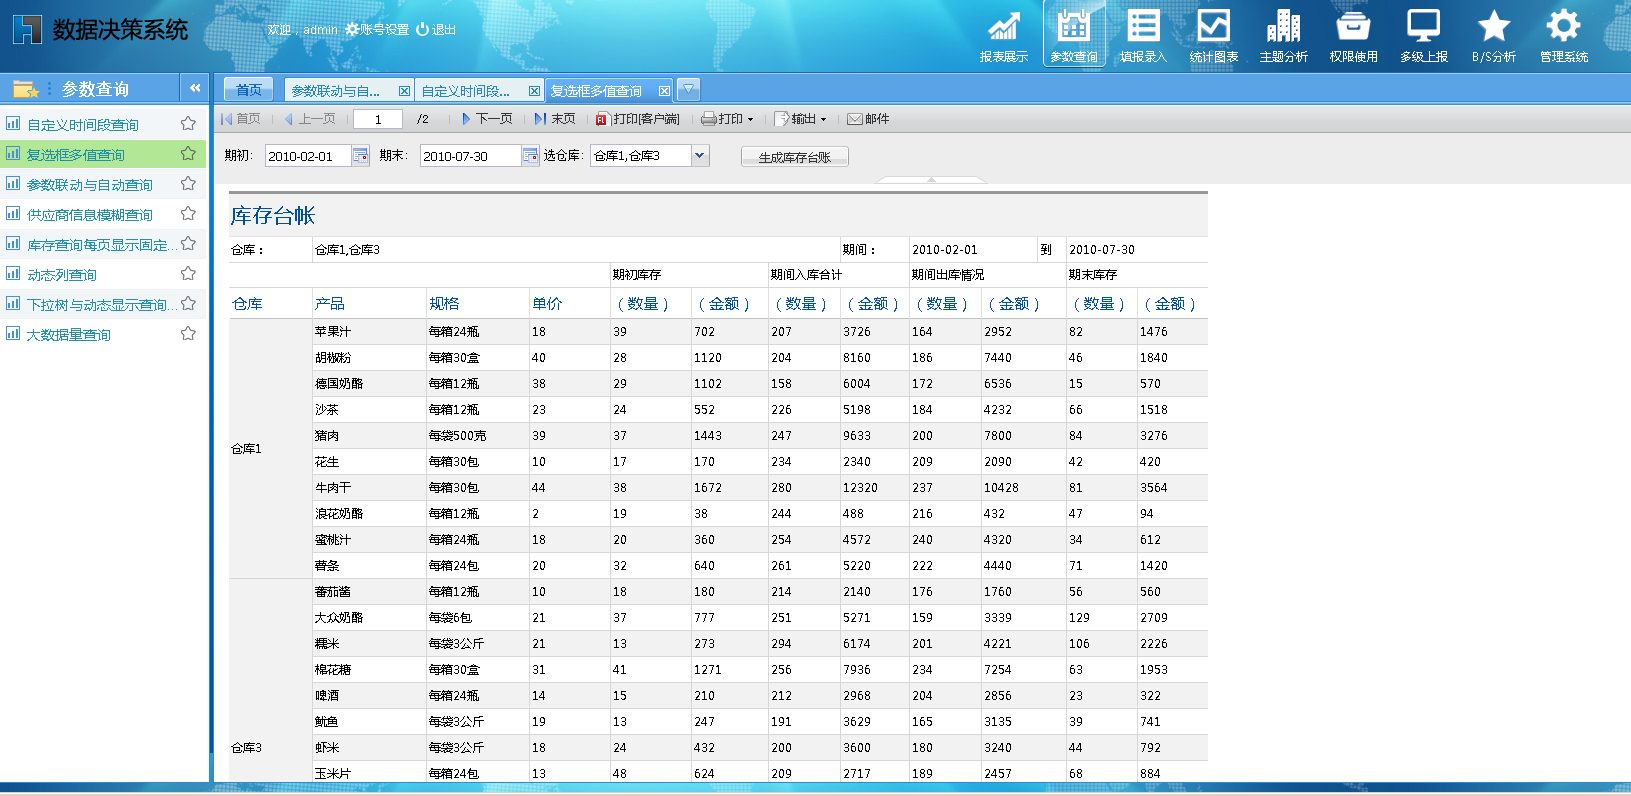Collapse the left sidebar with double-arrow icon
The image size is (1631, 796).
195,88
